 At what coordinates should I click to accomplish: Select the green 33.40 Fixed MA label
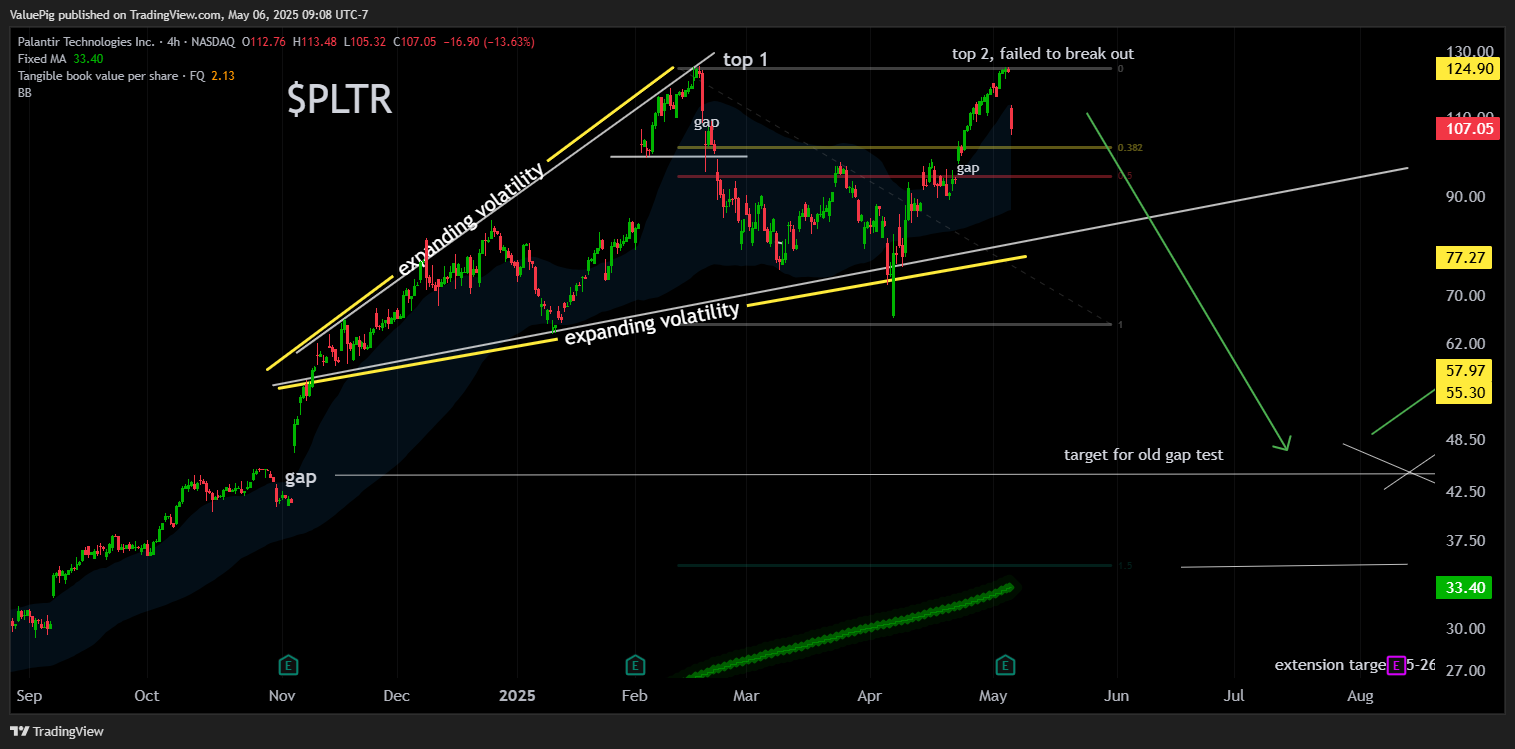point(1463,588)
